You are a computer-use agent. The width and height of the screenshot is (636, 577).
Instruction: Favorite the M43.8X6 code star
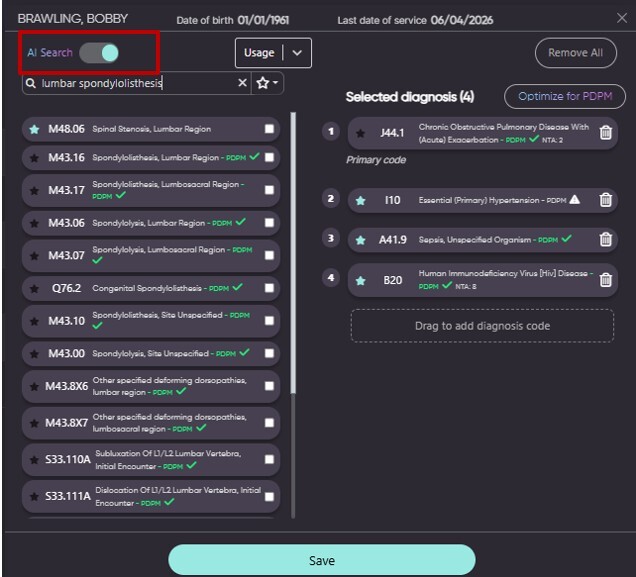coord(34,386)
